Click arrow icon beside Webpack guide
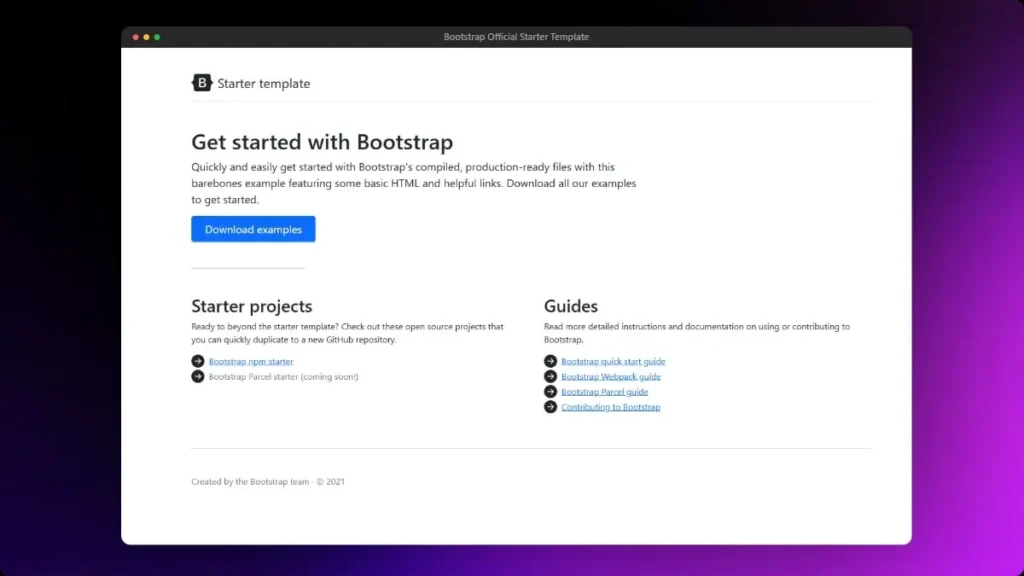This screenshot has height=576, width=1024. tap(551, 376)
